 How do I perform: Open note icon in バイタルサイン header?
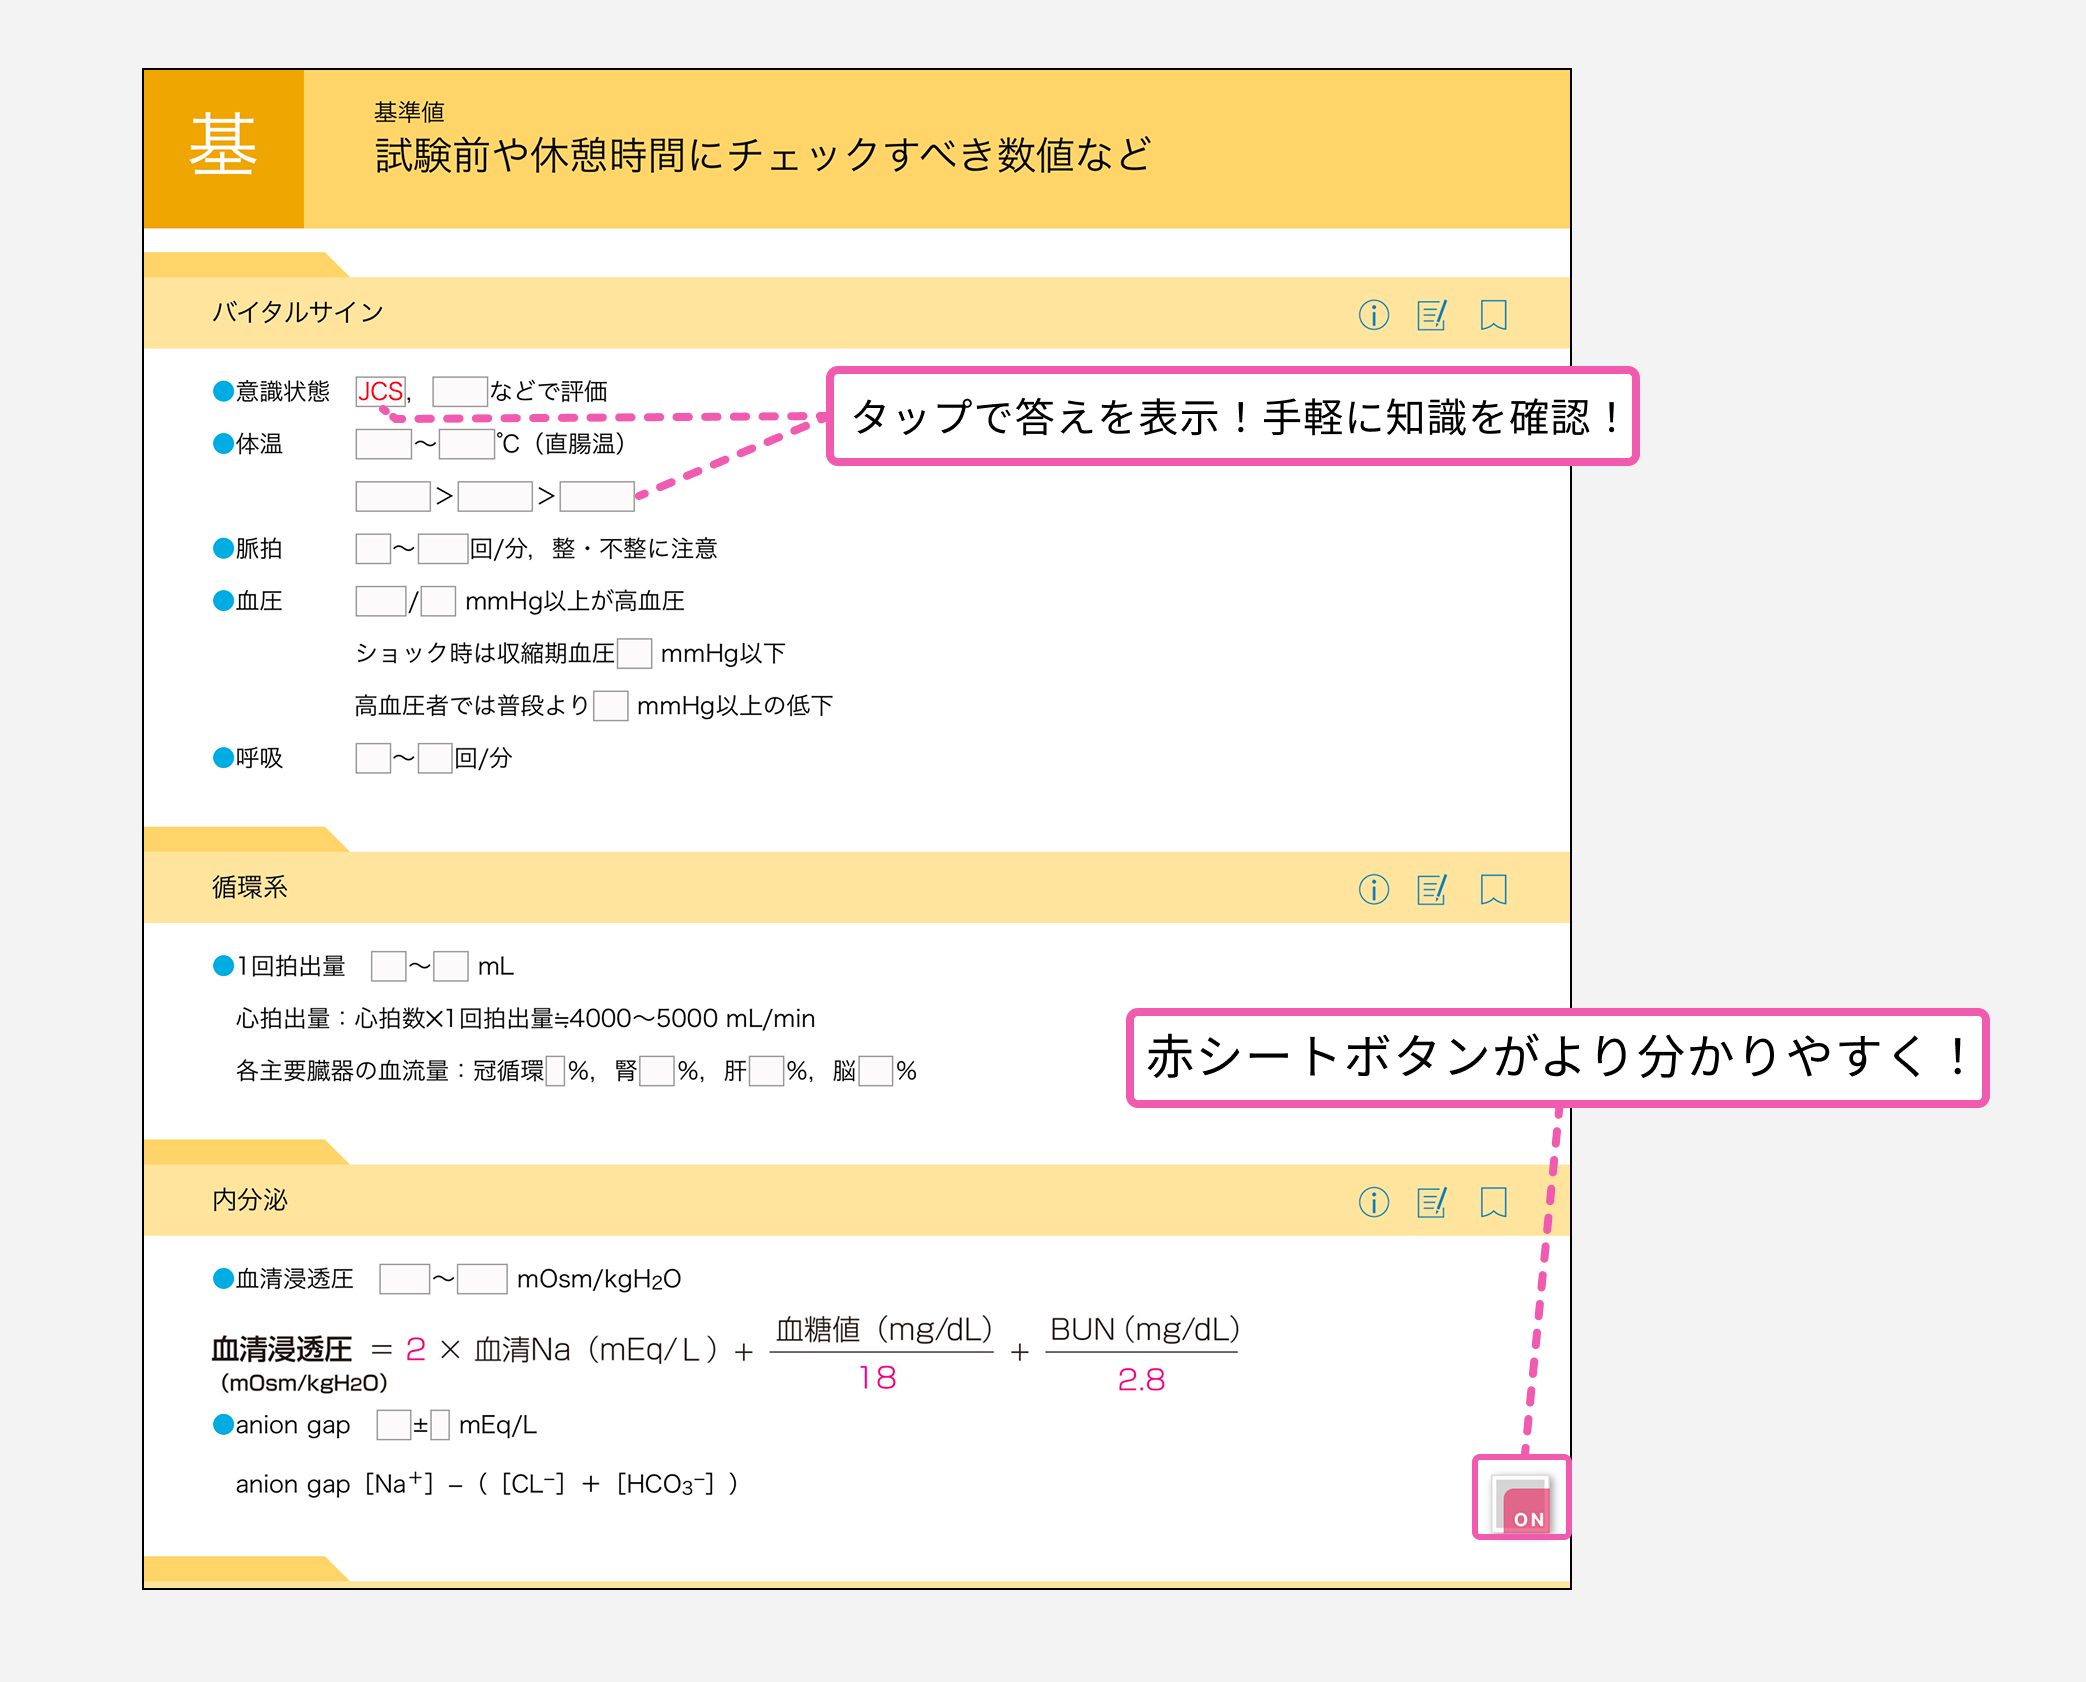[1432, 315]
